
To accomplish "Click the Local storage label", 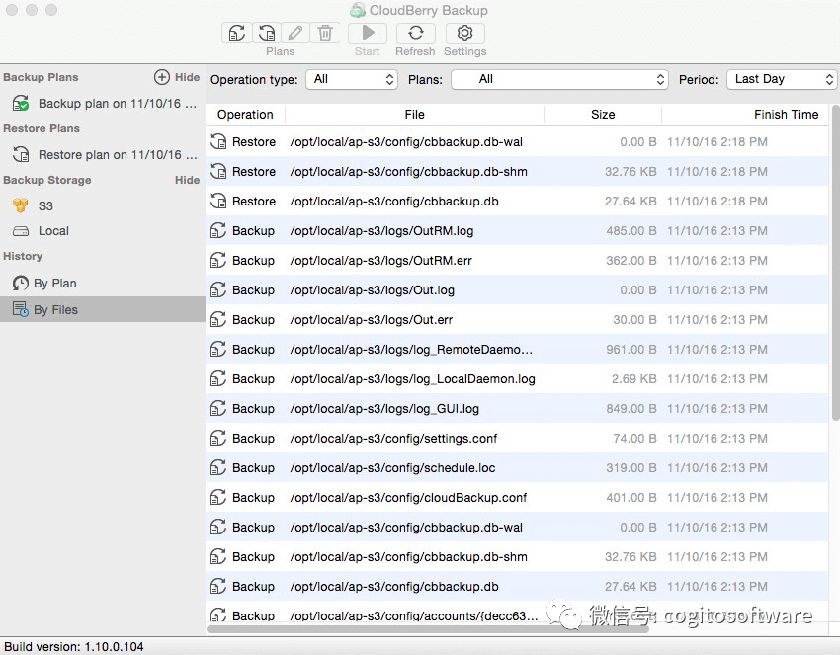I will [54, 231].
